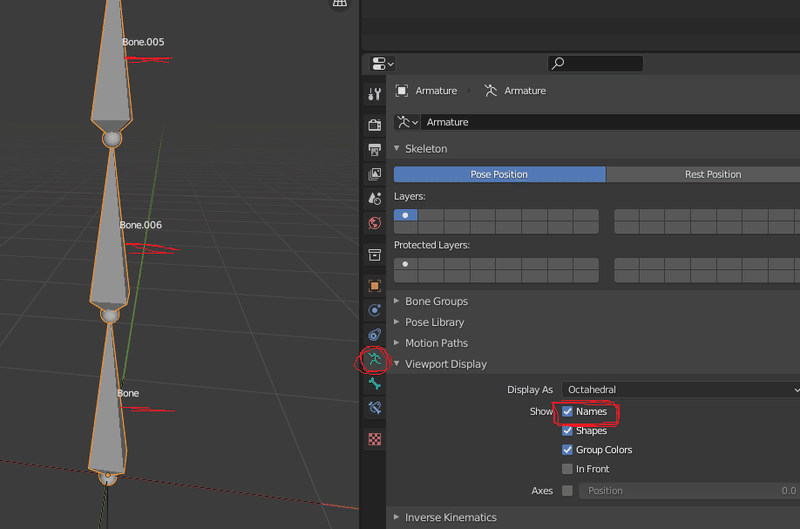
Task: Click the Armature object icon in breadcrumb
Action: (x=402, y=91)
